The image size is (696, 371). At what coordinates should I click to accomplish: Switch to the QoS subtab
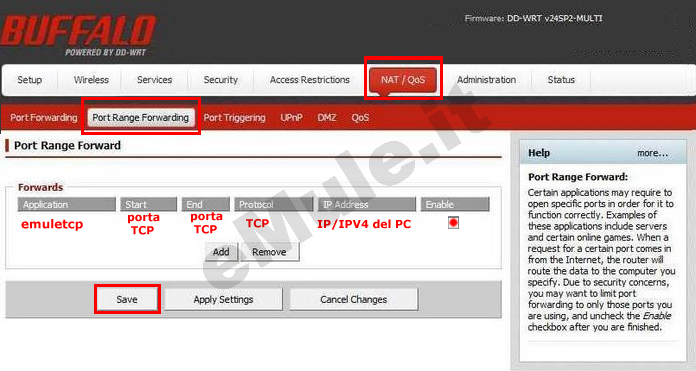click(360, 118)
